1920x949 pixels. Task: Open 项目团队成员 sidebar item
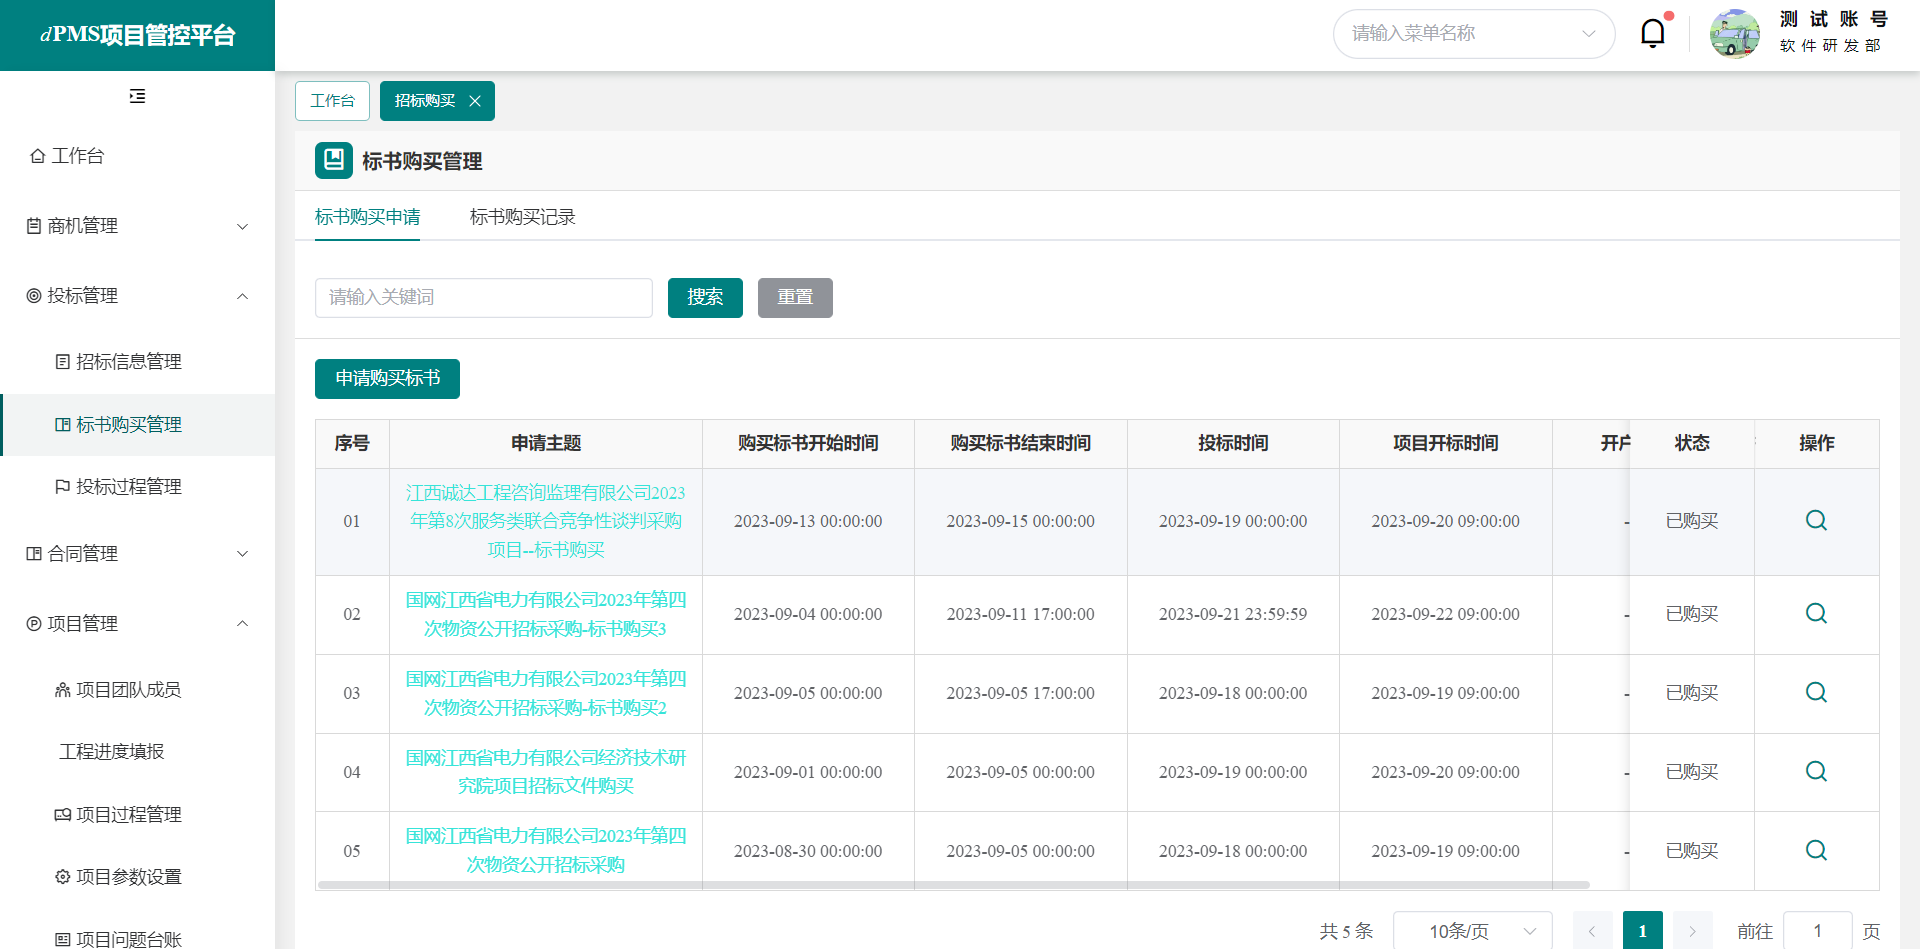coord(137,690)
